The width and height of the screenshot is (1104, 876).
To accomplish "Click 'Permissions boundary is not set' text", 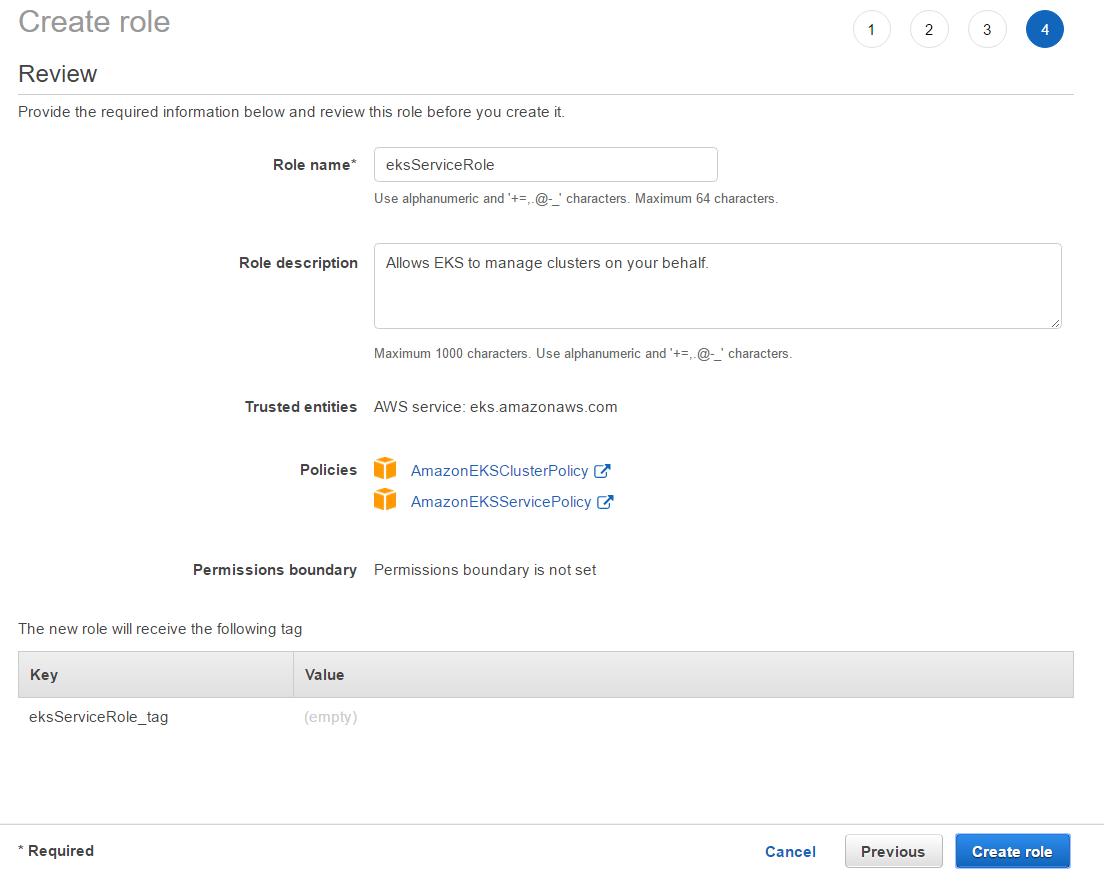I will click(485, 570).
